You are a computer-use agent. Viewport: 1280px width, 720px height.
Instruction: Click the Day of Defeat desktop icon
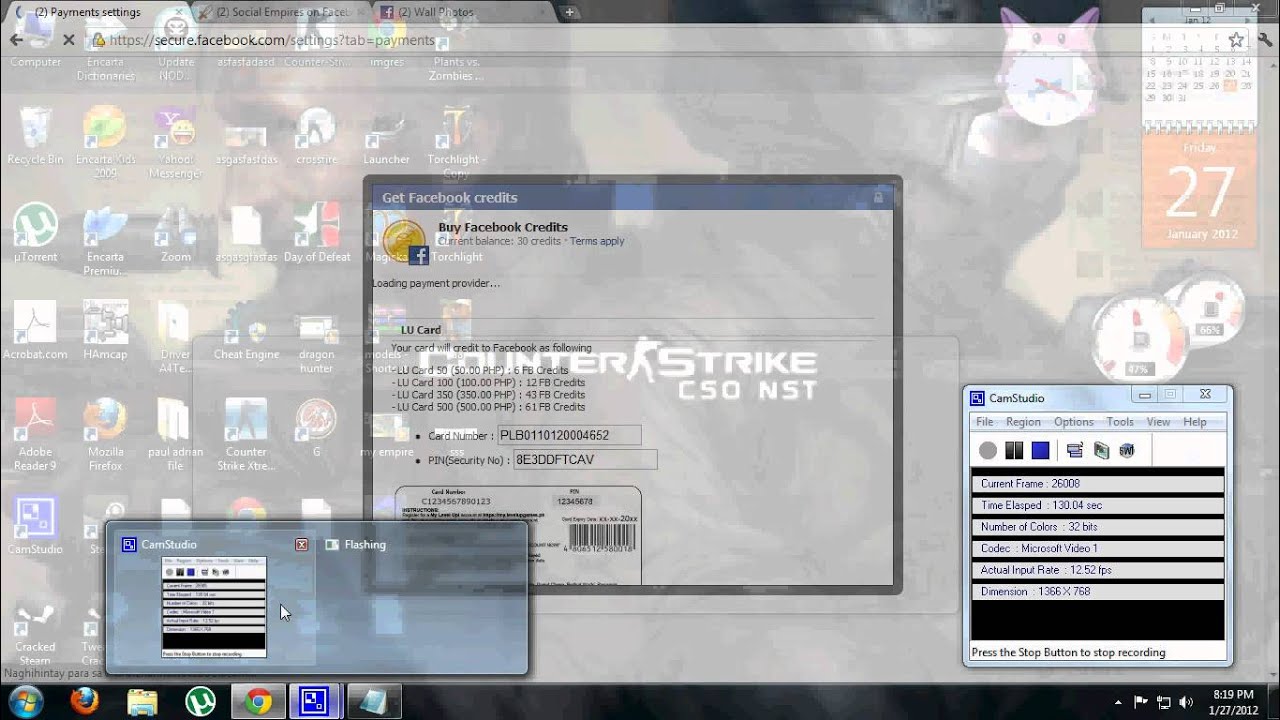click(x=317, y=234)
